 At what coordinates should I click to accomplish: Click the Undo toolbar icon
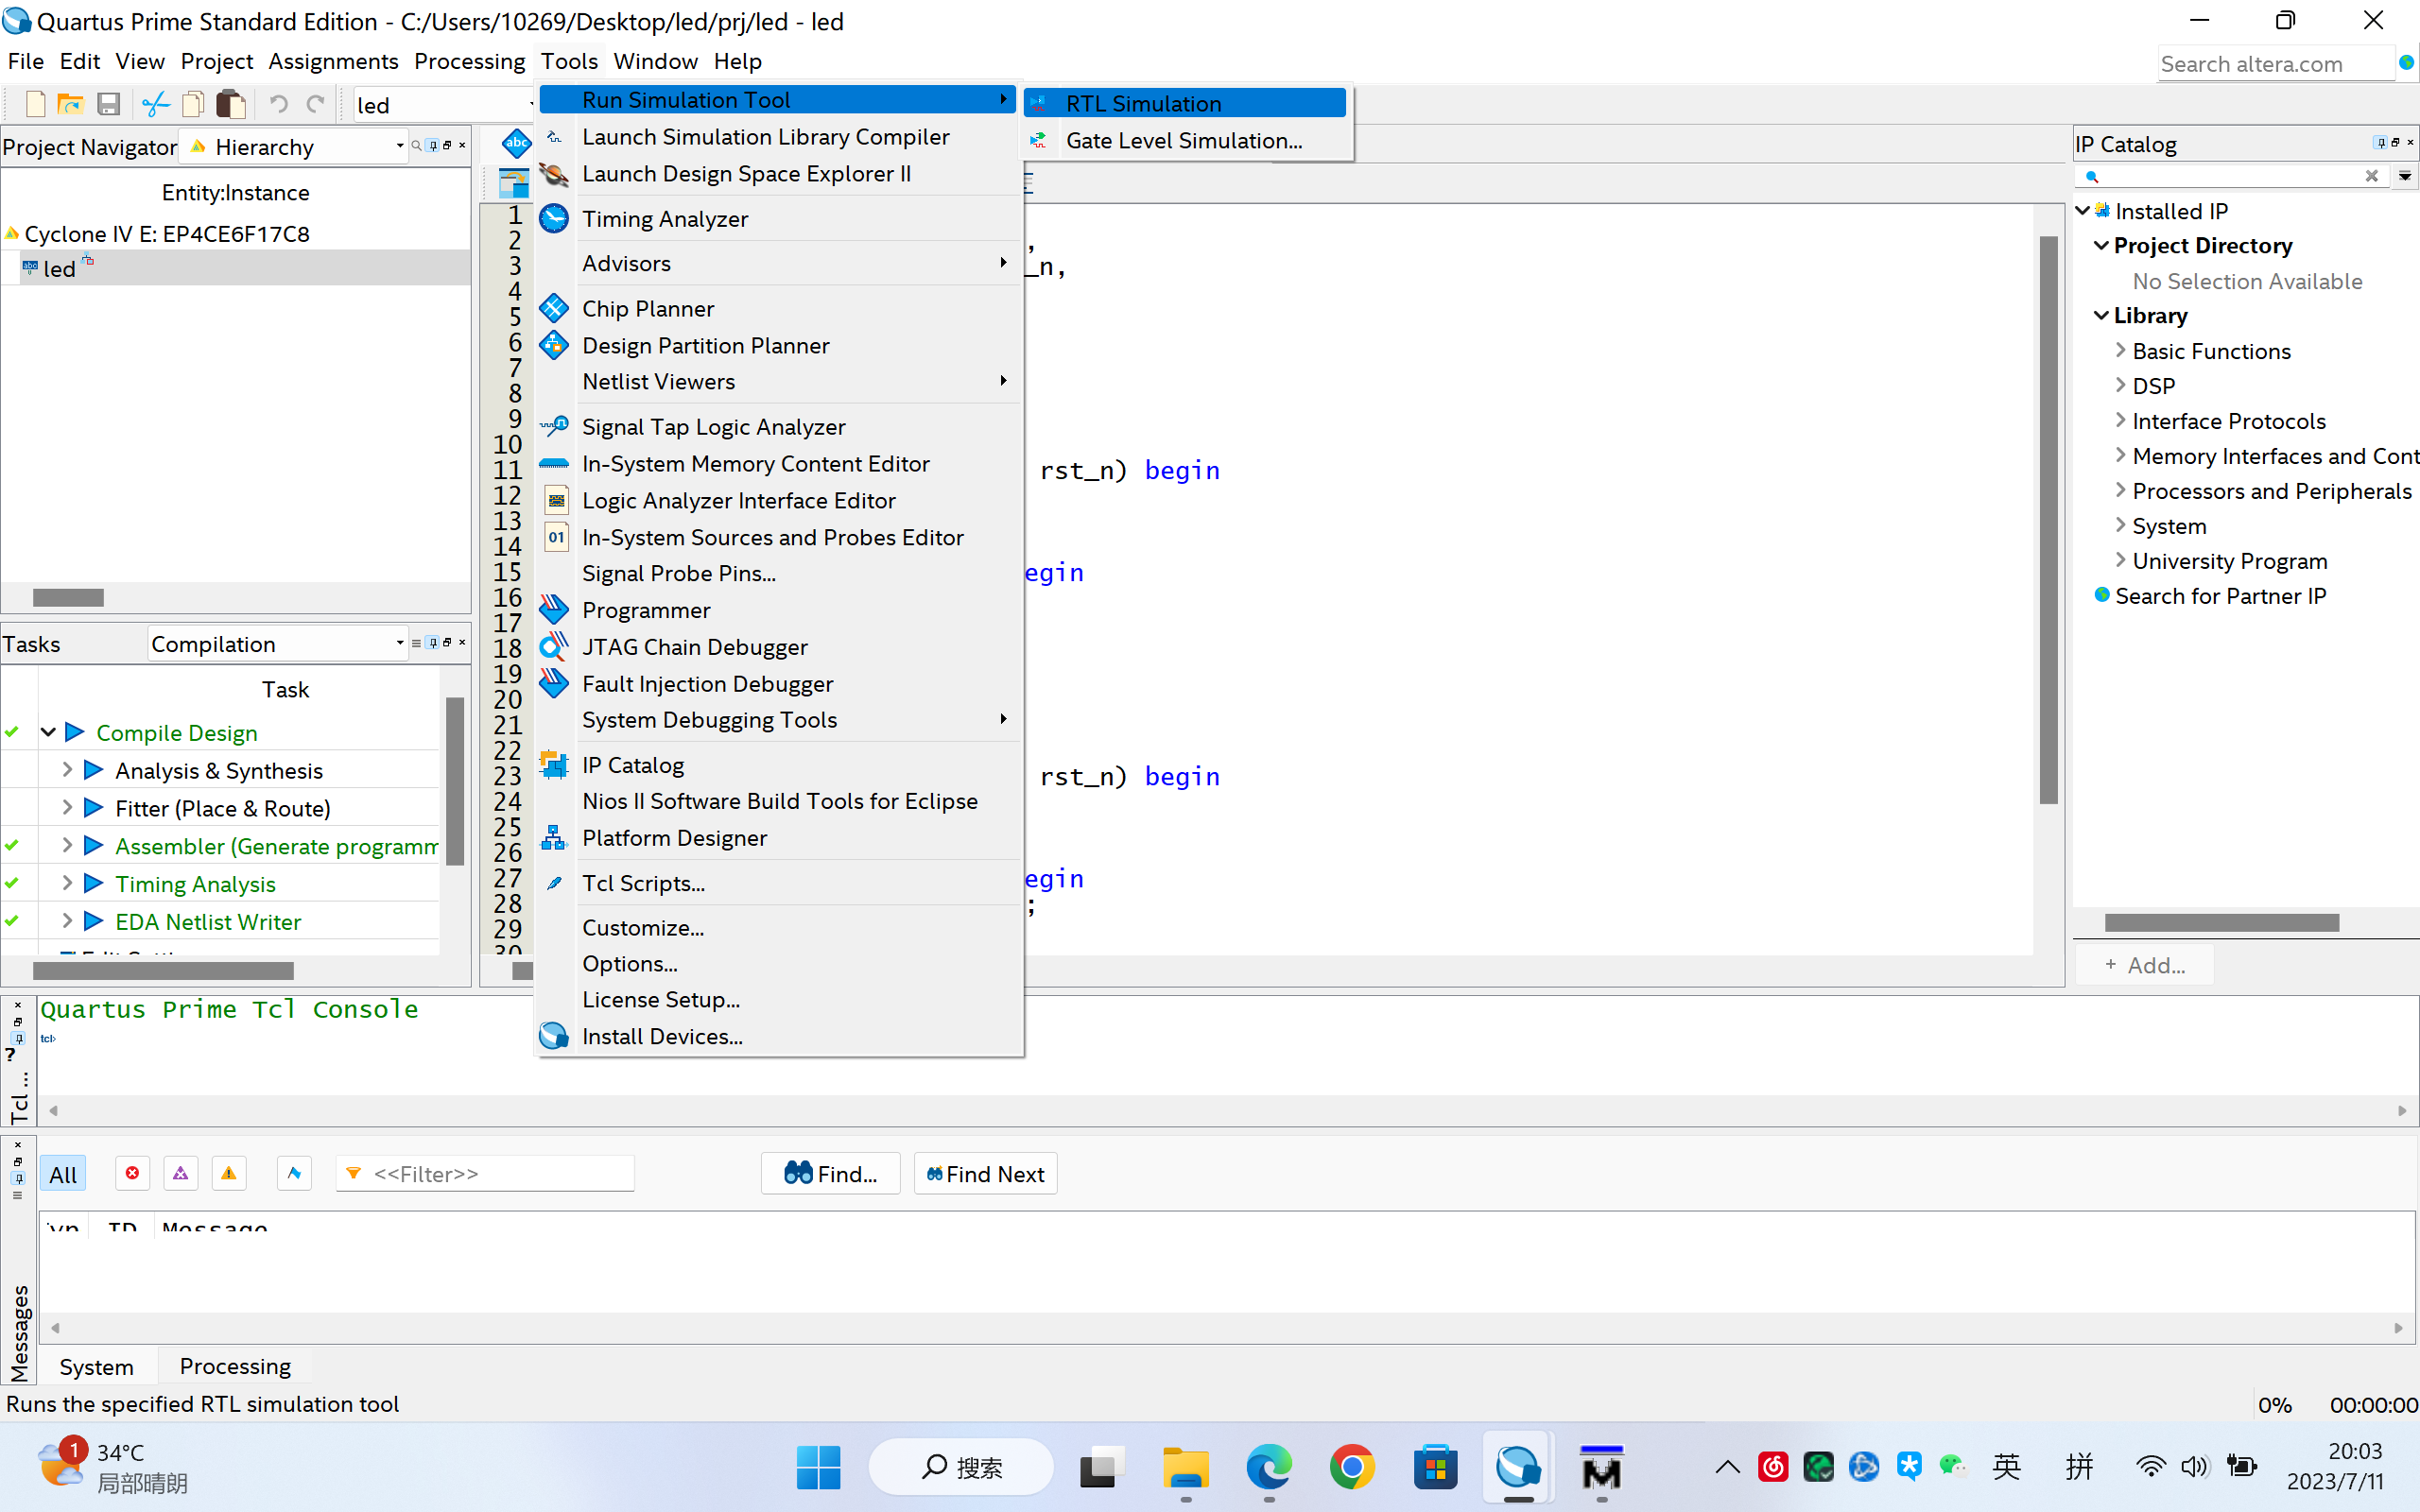click(279, 104)
